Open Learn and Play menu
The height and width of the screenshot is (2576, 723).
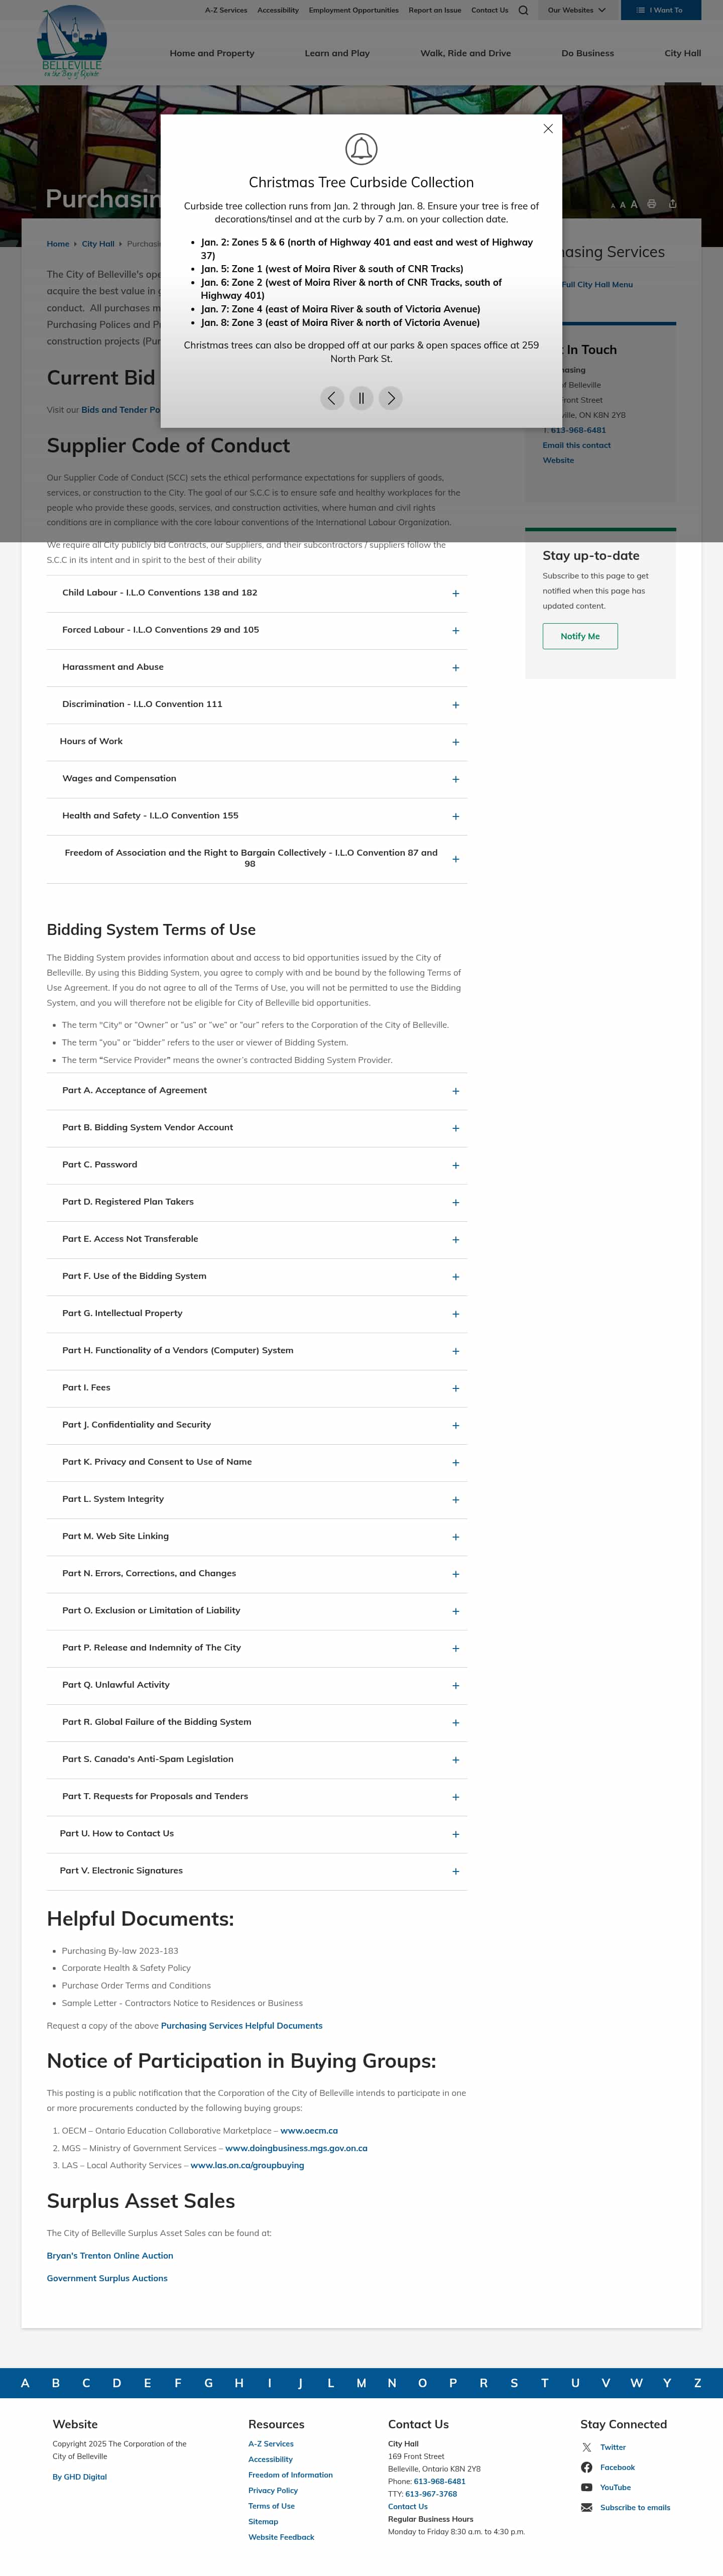click(337, 53)
